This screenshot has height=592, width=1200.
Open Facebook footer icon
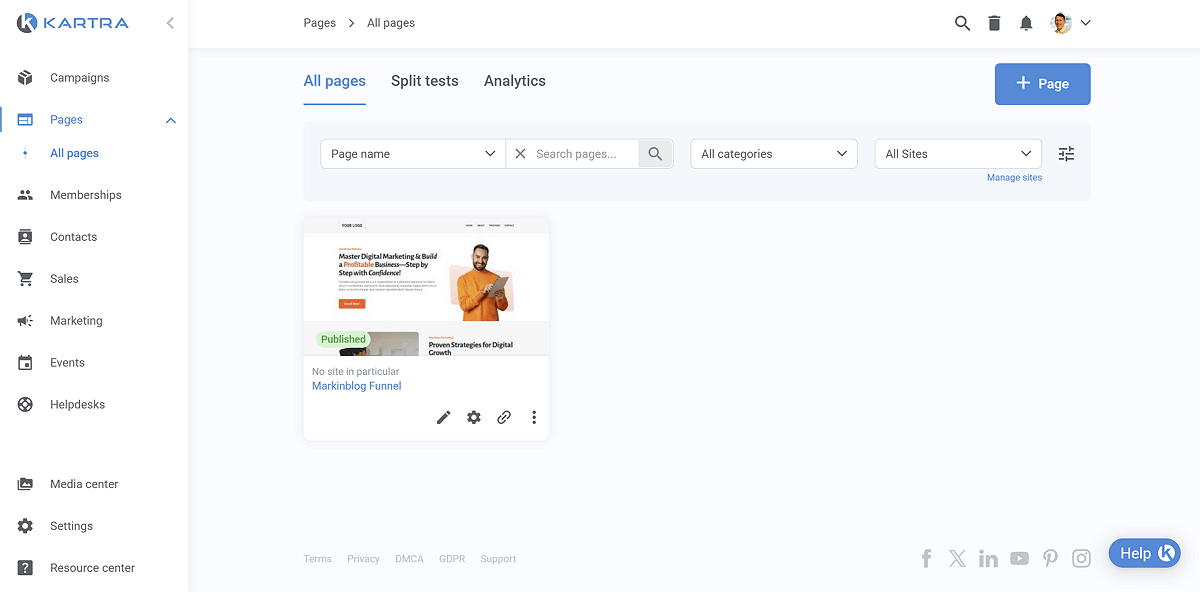pos(926,559)
